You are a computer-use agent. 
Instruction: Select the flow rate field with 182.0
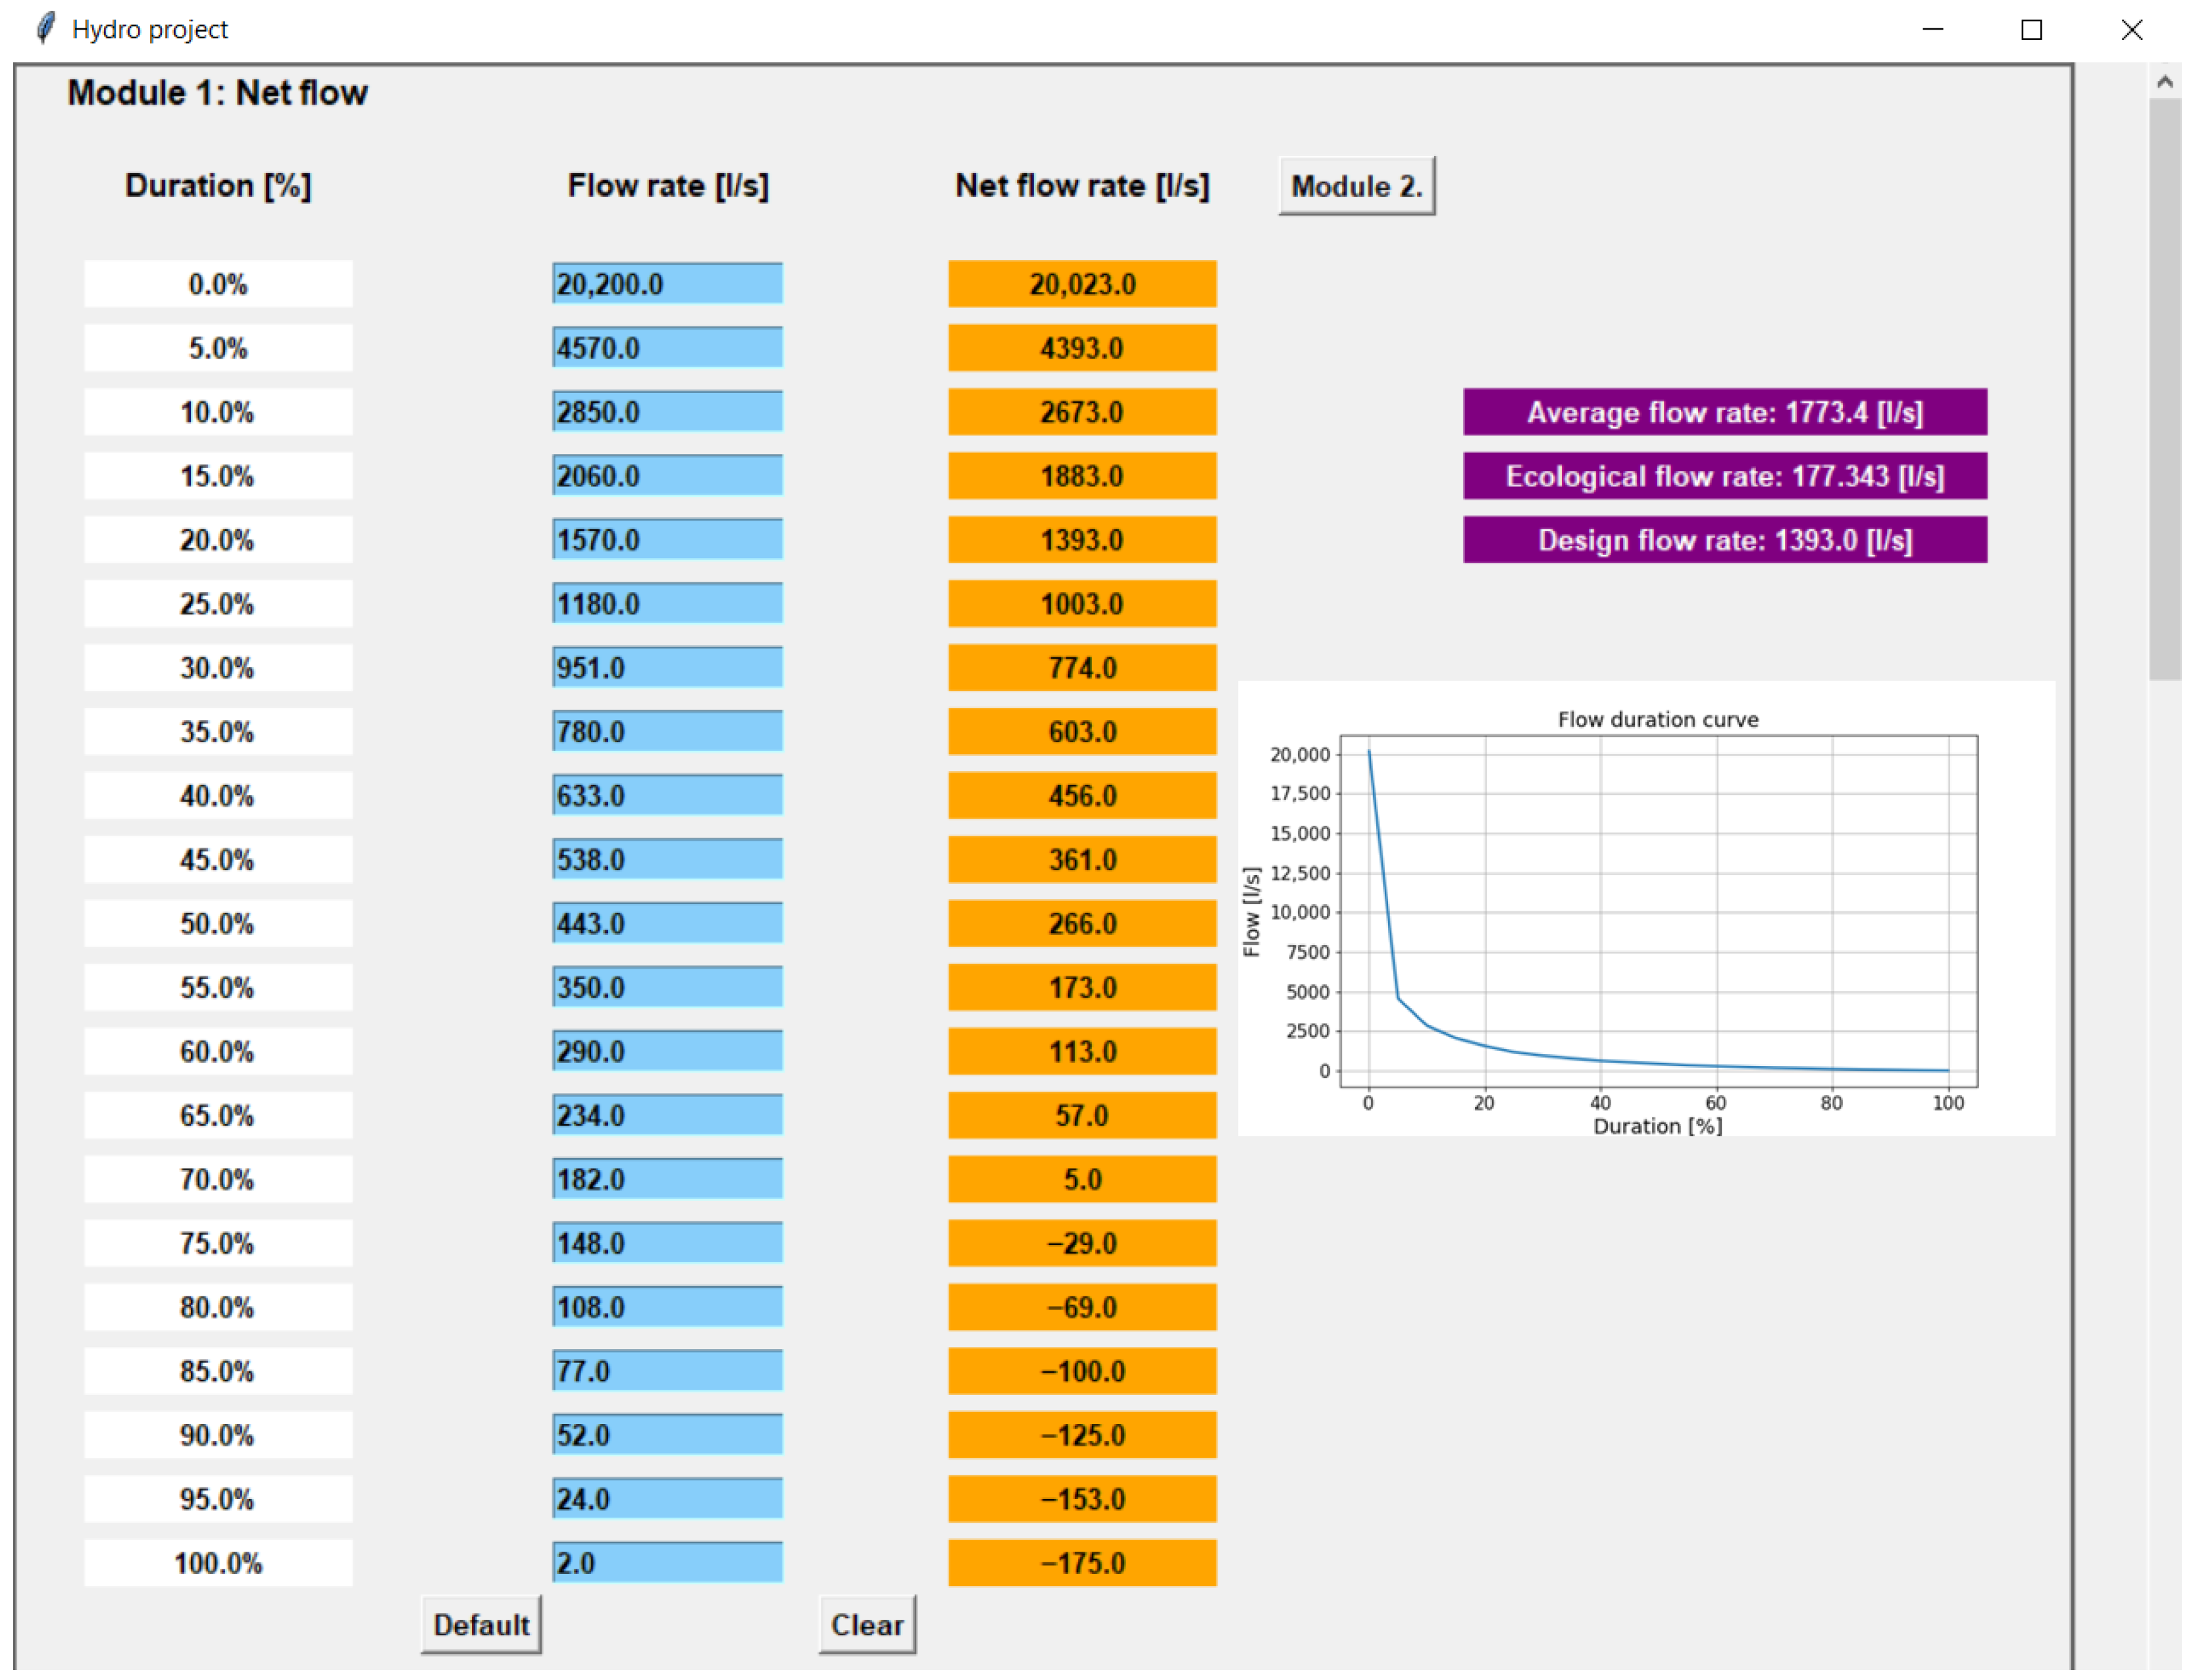pyautogui.click(x=667, y=1180)
